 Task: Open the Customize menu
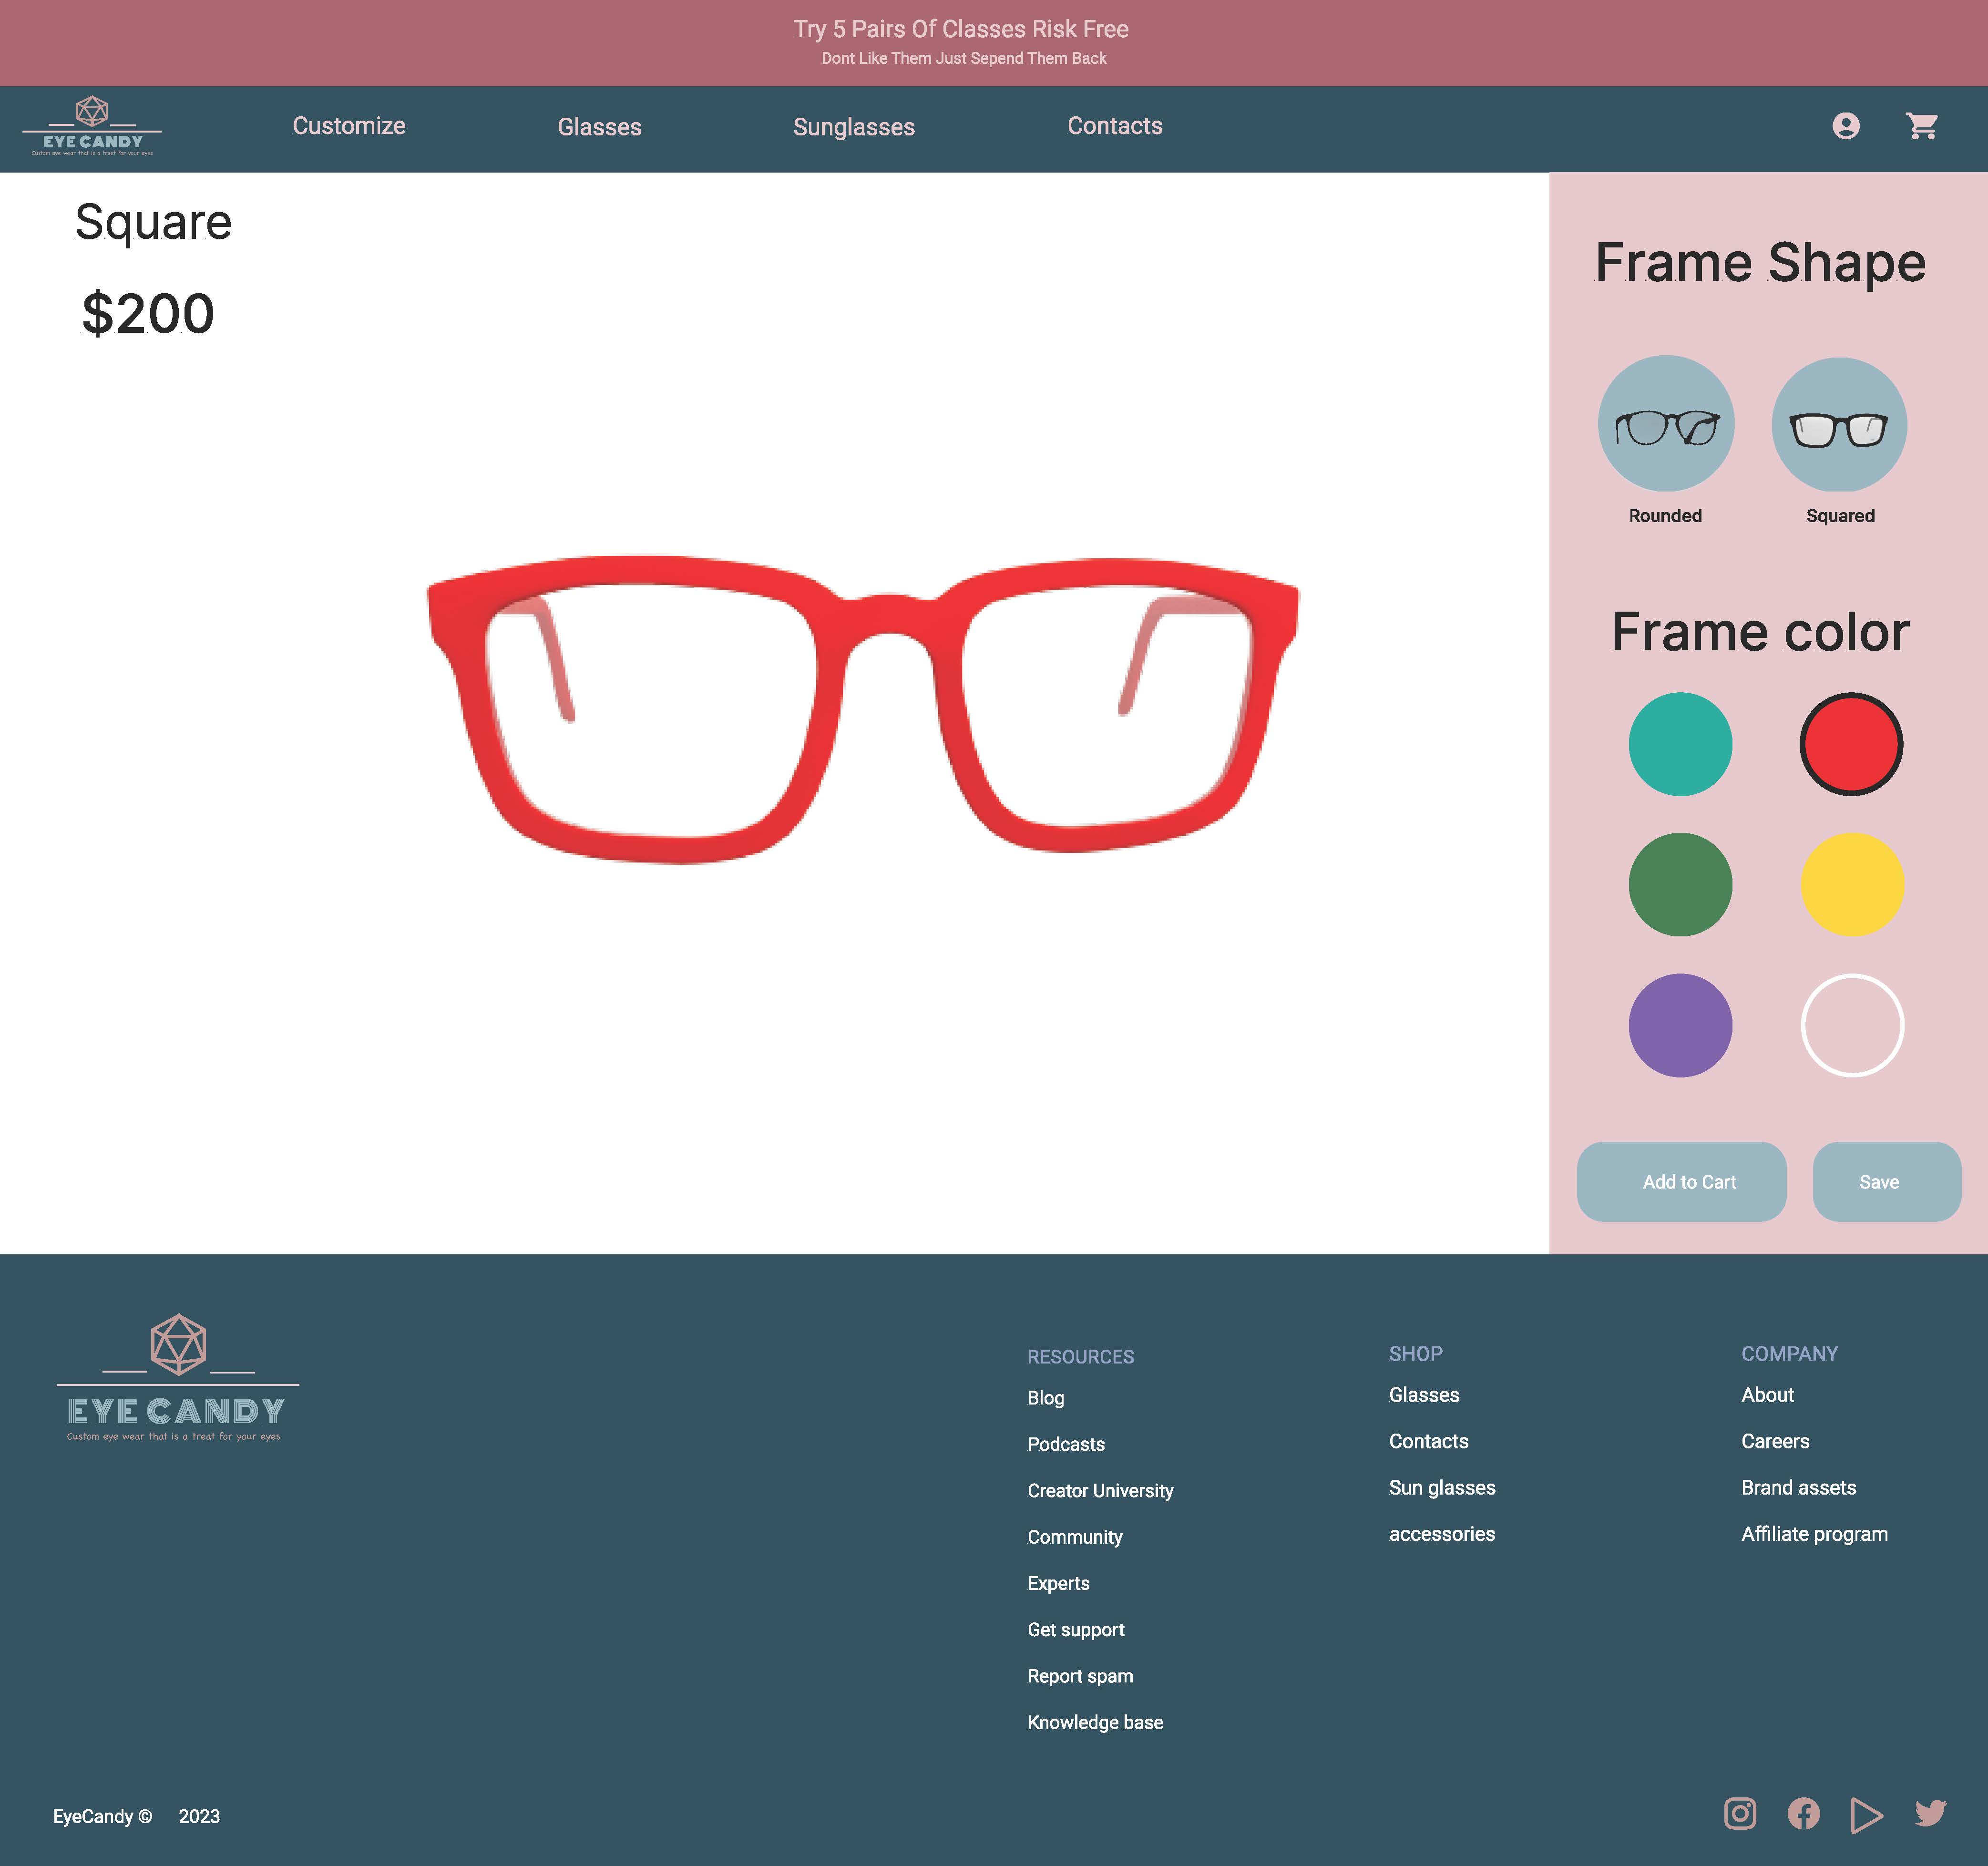pyautogui.click(x=348, y=127)
